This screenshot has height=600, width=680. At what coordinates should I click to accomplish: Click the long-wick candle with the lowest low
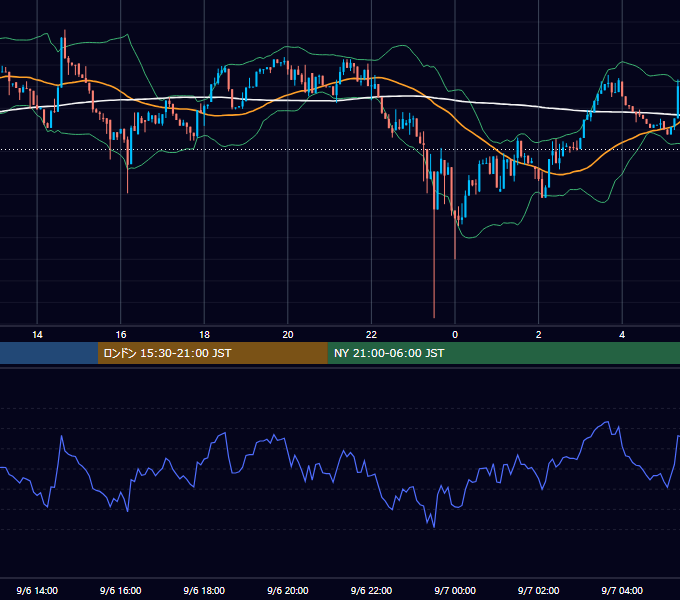tap(434, 243)
